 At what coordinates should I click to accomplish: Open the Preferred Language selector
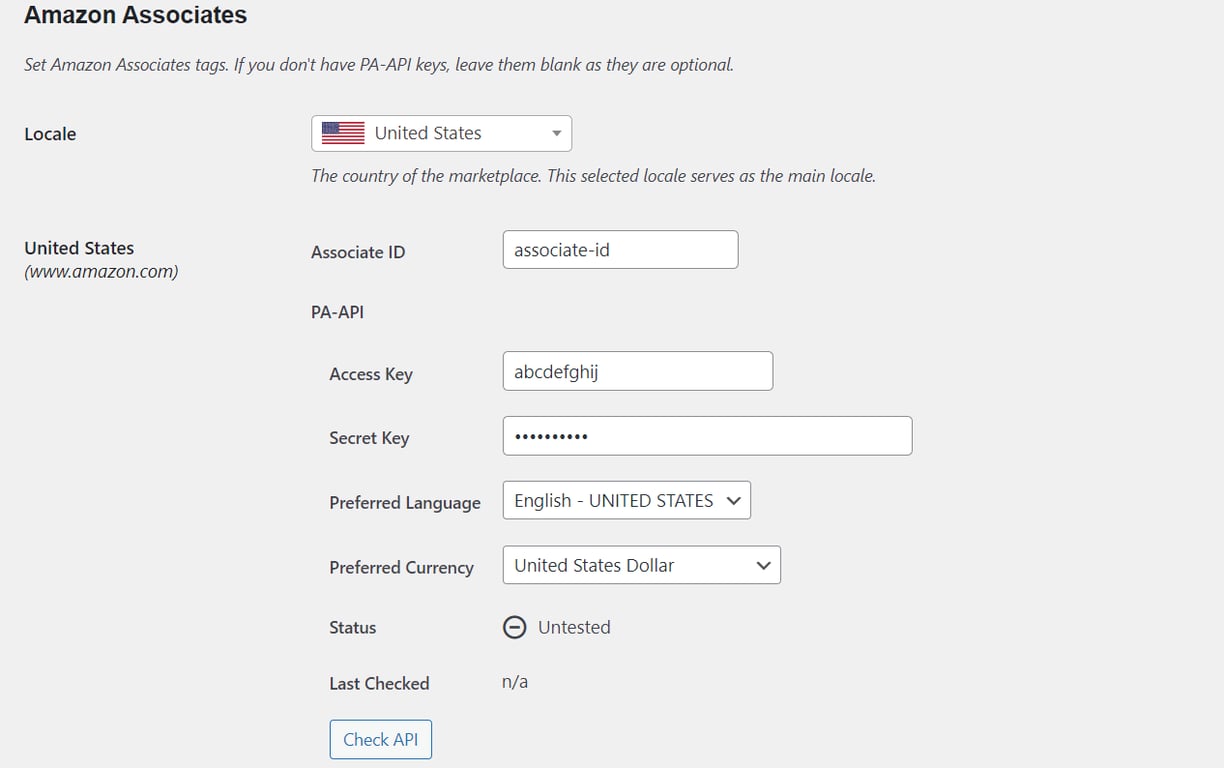tap(626, 500)
